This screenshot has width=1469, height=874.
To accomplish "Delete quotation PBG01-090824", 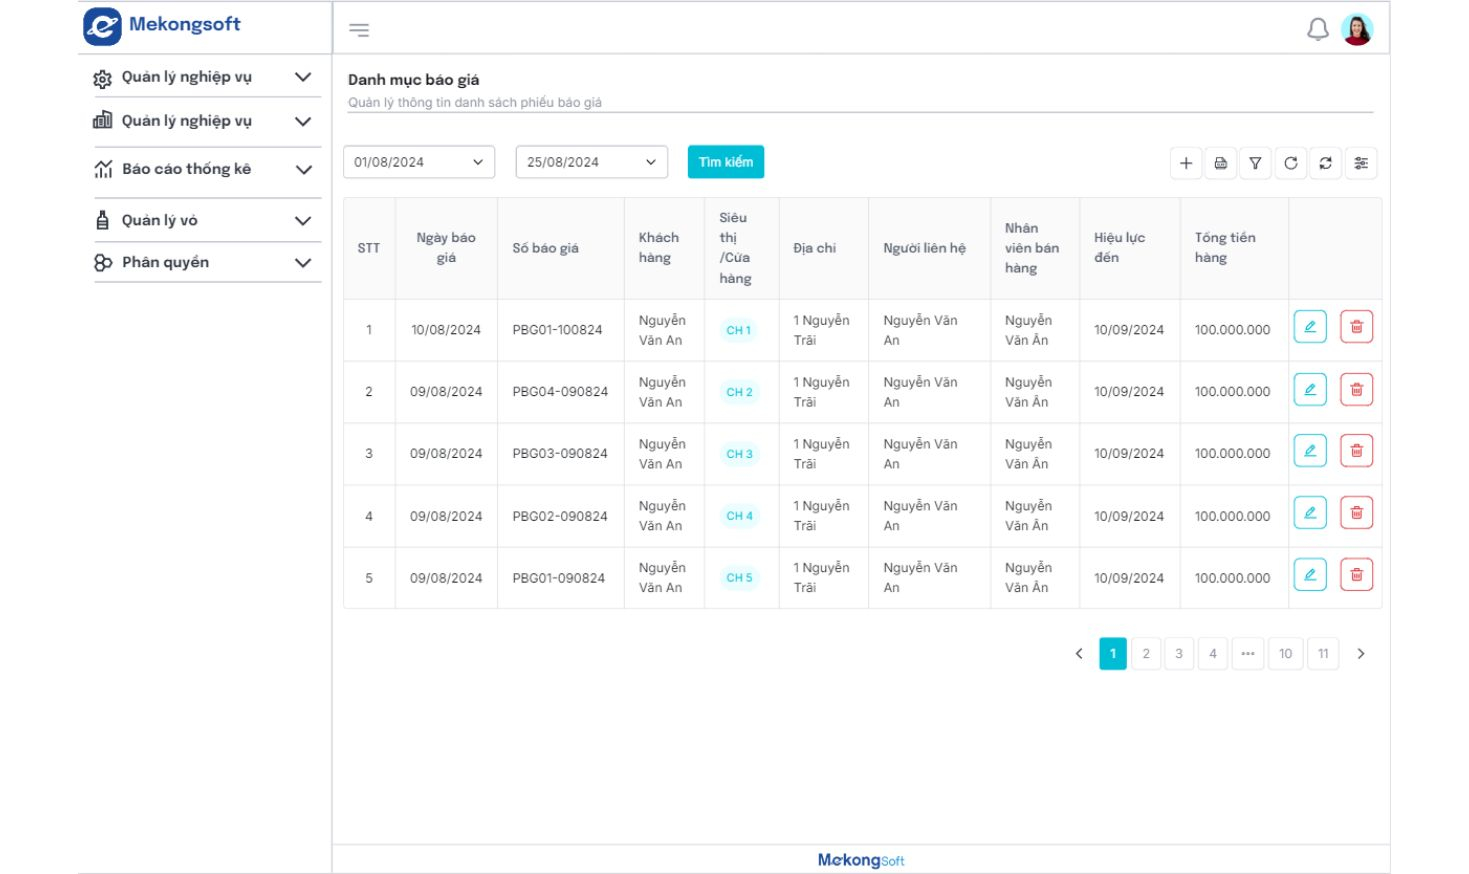I will tap(1357, 575).
